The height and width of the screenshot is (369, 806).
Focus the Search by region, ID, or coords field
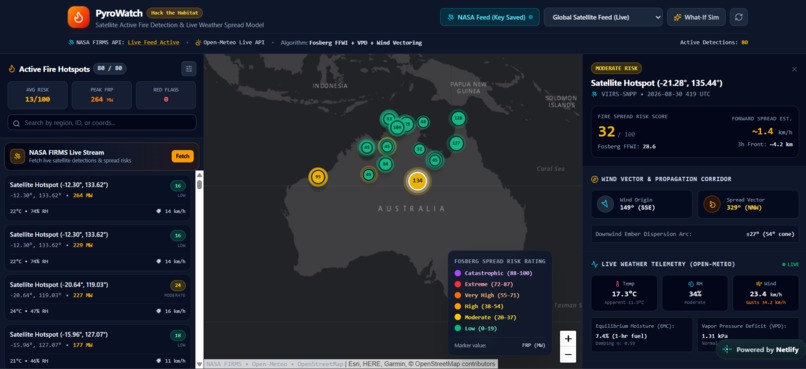click(102, 123)
